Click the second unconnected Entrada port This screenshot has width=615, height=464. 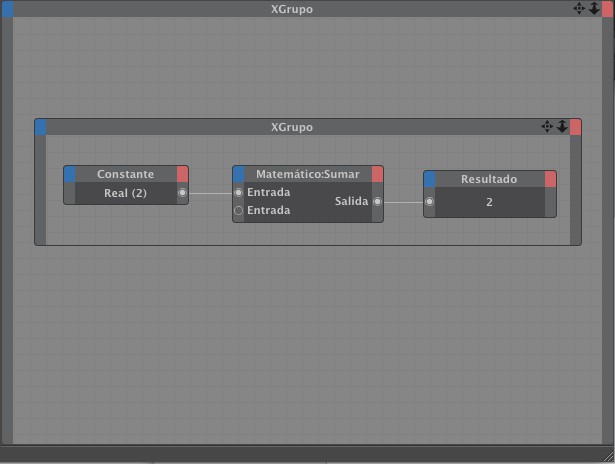(x=238, y=210)
